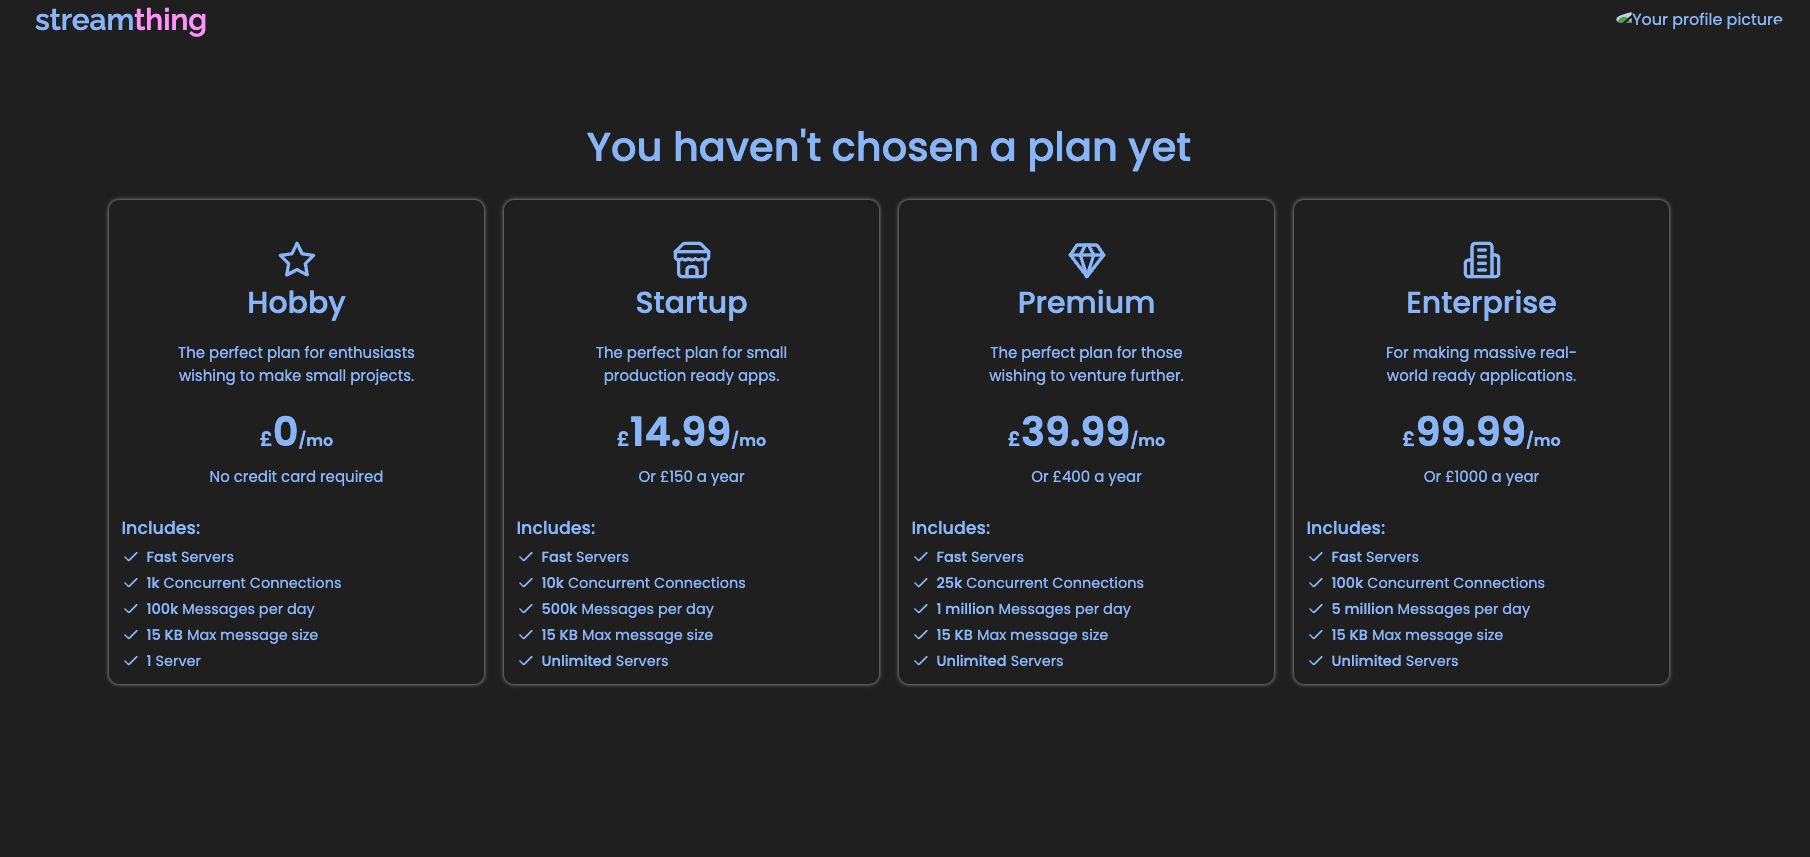Choose the Hobby plan title
This screenshot has width=1810, height=857.
click(296, 303)
